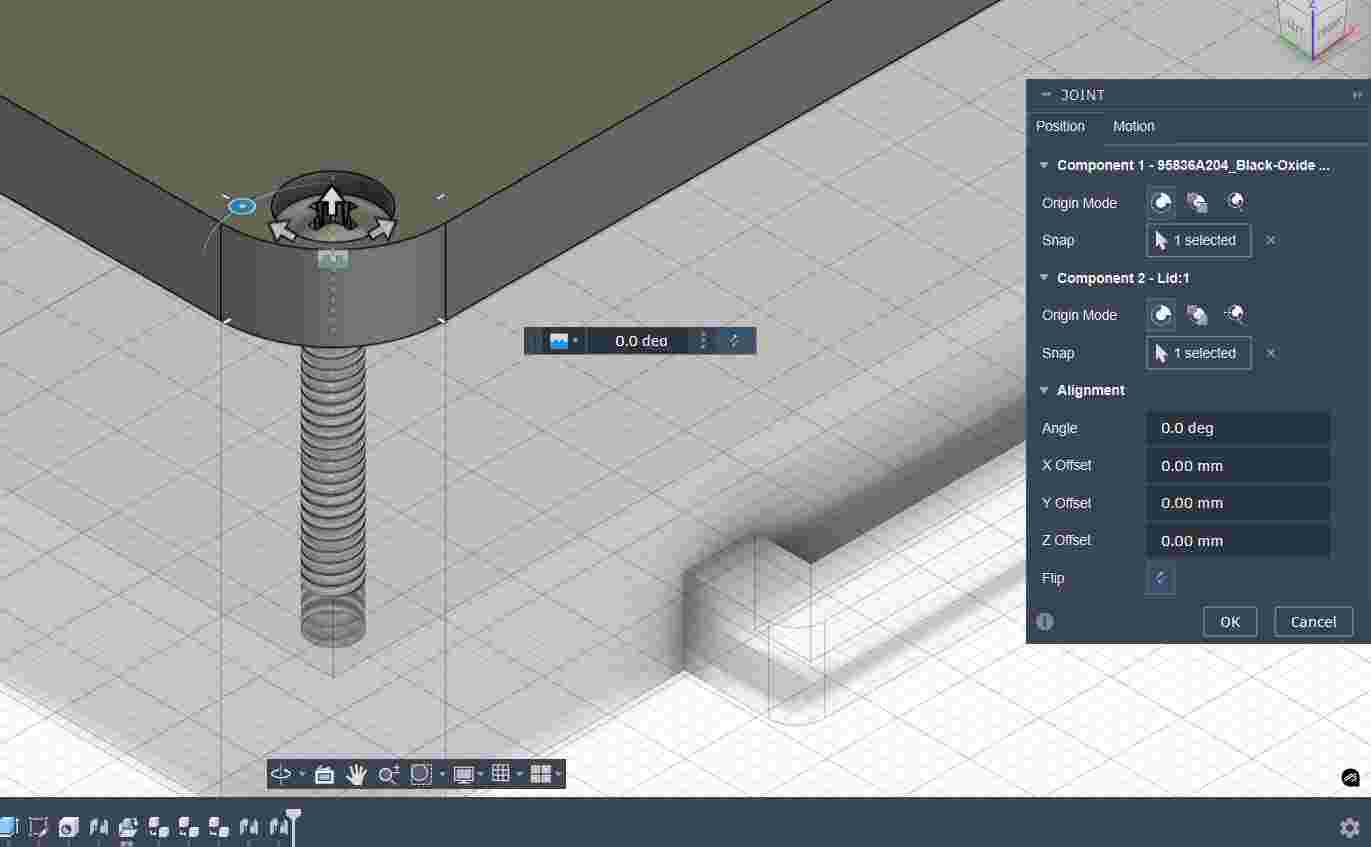The height and width of the screenshot is (847, 1371).
Task: Open timeline settings gear
Action: point(1349,827)
